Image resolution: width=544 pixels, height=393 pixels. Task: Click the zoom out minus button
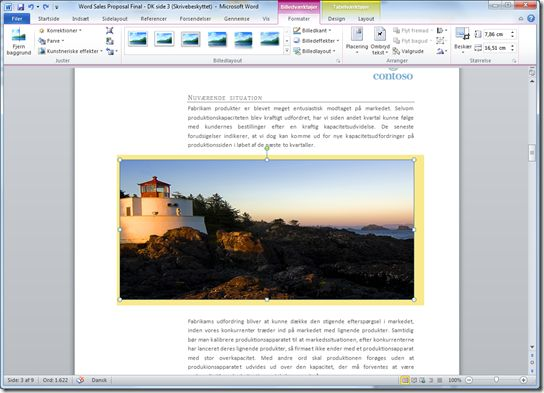pyautogui.click(x=469, y=380)
